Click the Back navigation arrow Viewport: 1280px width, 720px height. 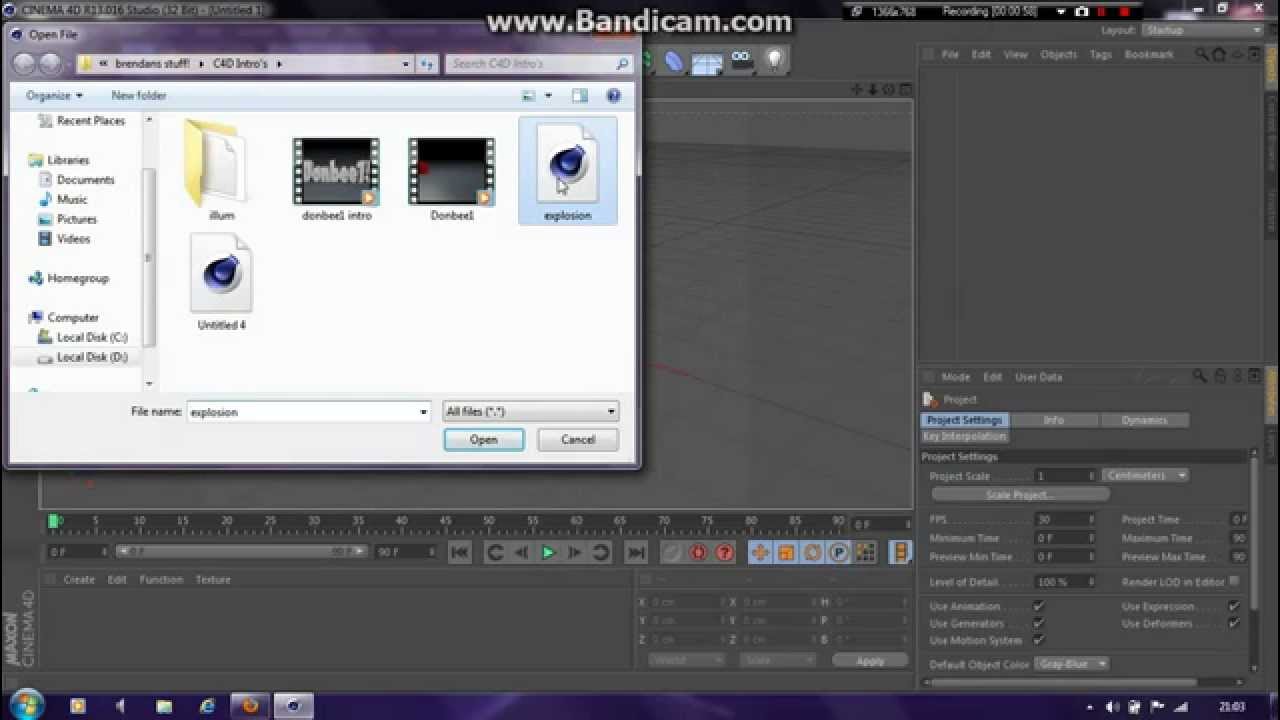click(25, 63)
